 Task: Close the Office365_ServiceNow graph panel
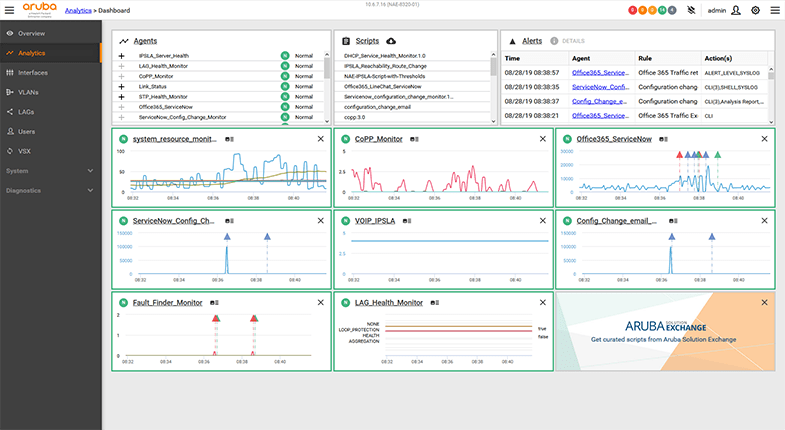(764, 139)
